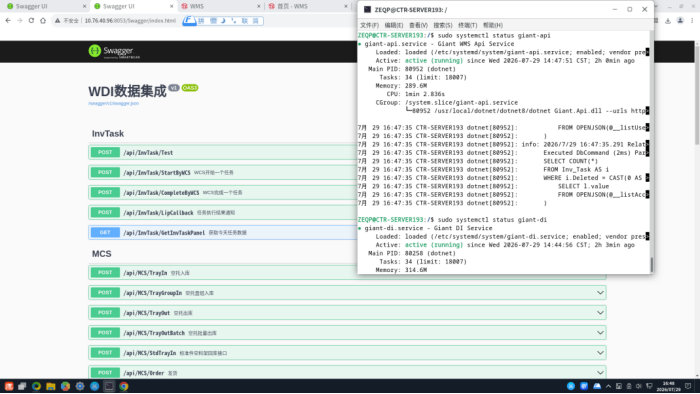Click the not-secure warning icon
This screenshot has height=394, width=700.
pyautogui.click(x=58, y=21)
